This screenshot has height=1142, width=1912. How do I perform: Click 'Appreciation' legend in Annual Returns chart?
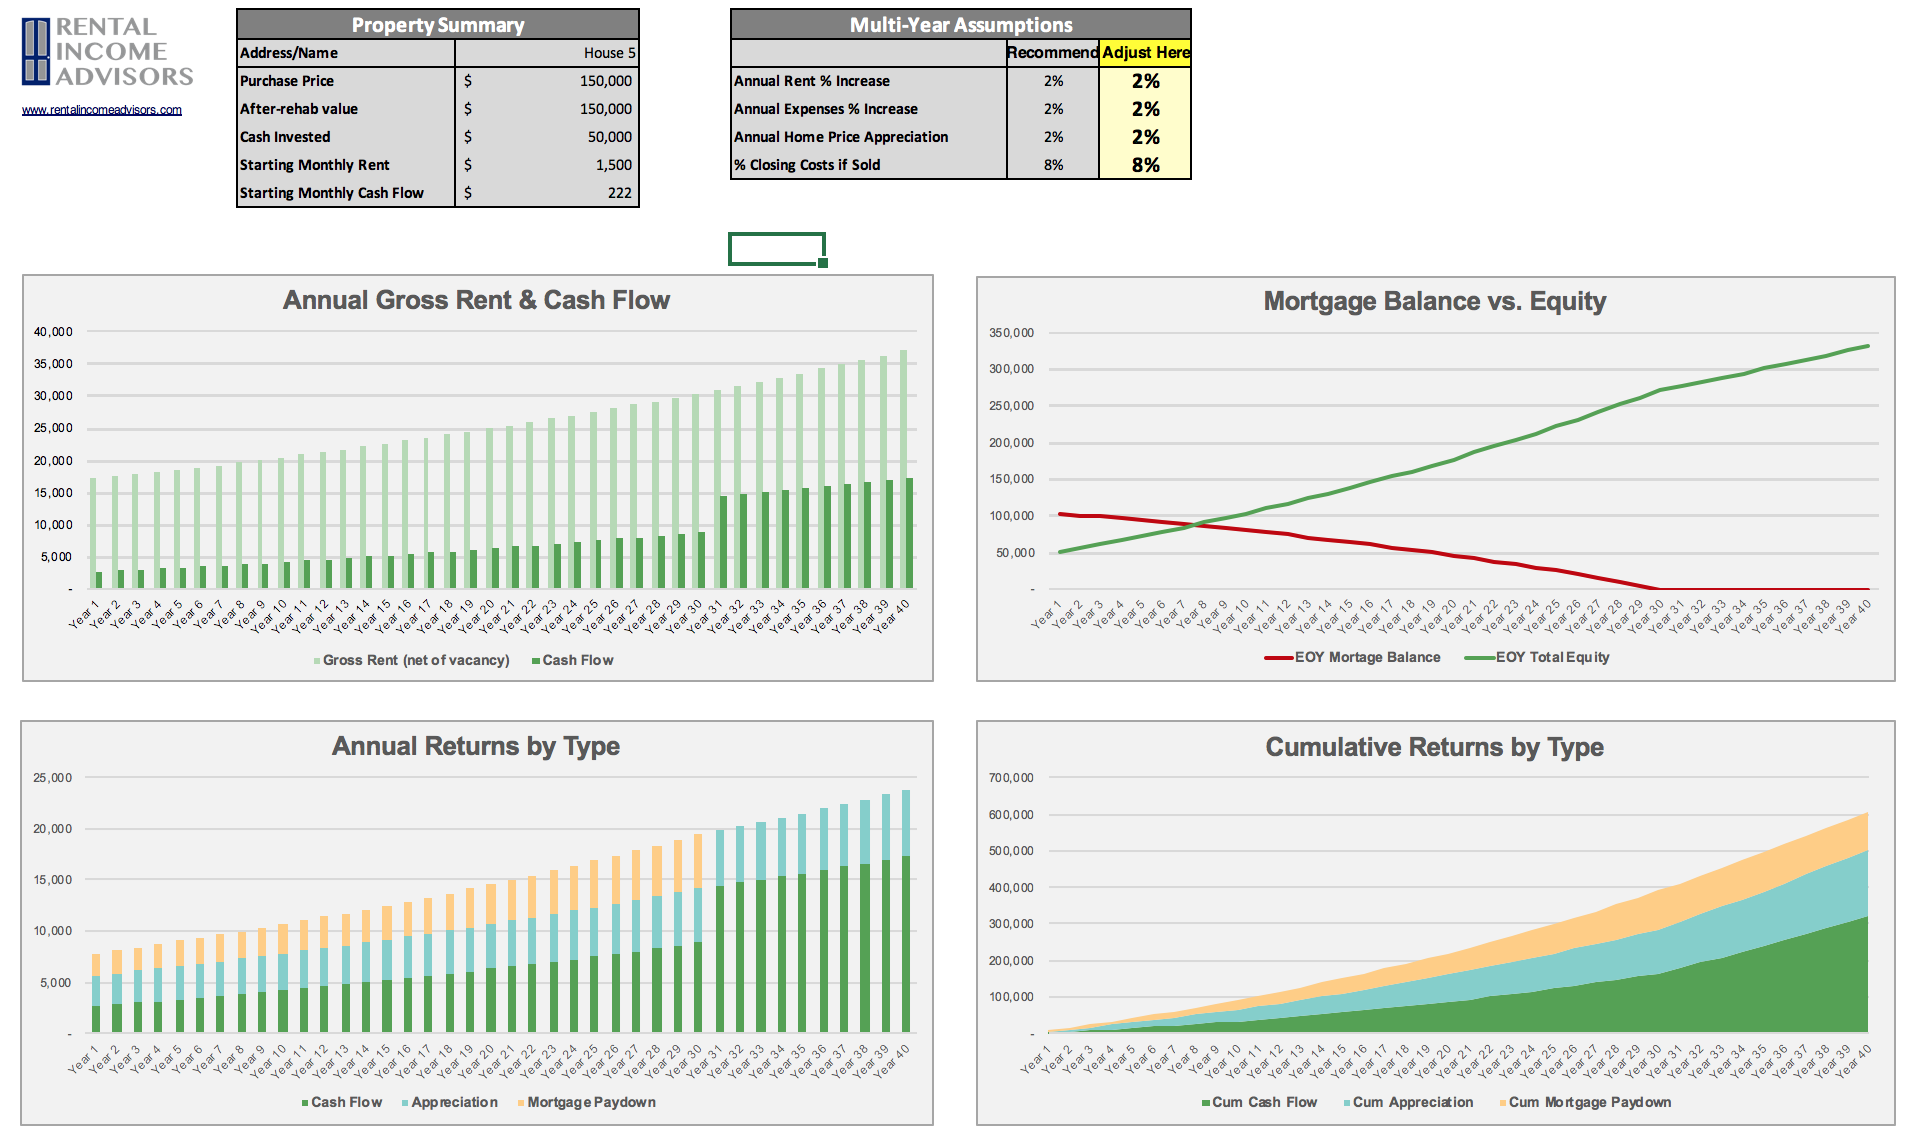coord(450,1102)
